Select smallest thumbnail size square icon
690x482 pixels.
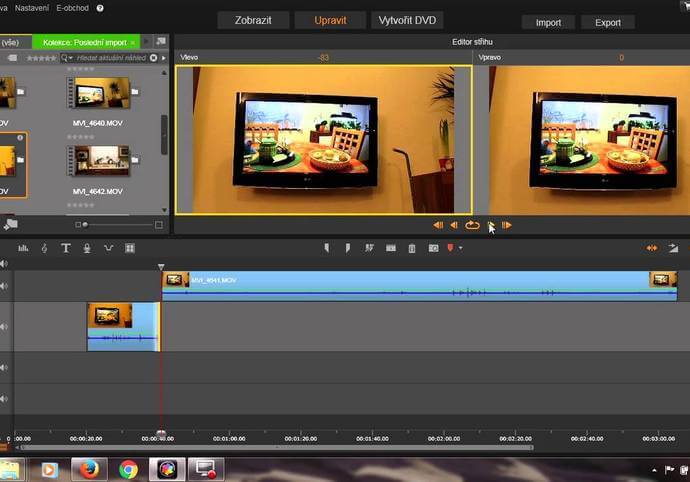pos(78,225)
